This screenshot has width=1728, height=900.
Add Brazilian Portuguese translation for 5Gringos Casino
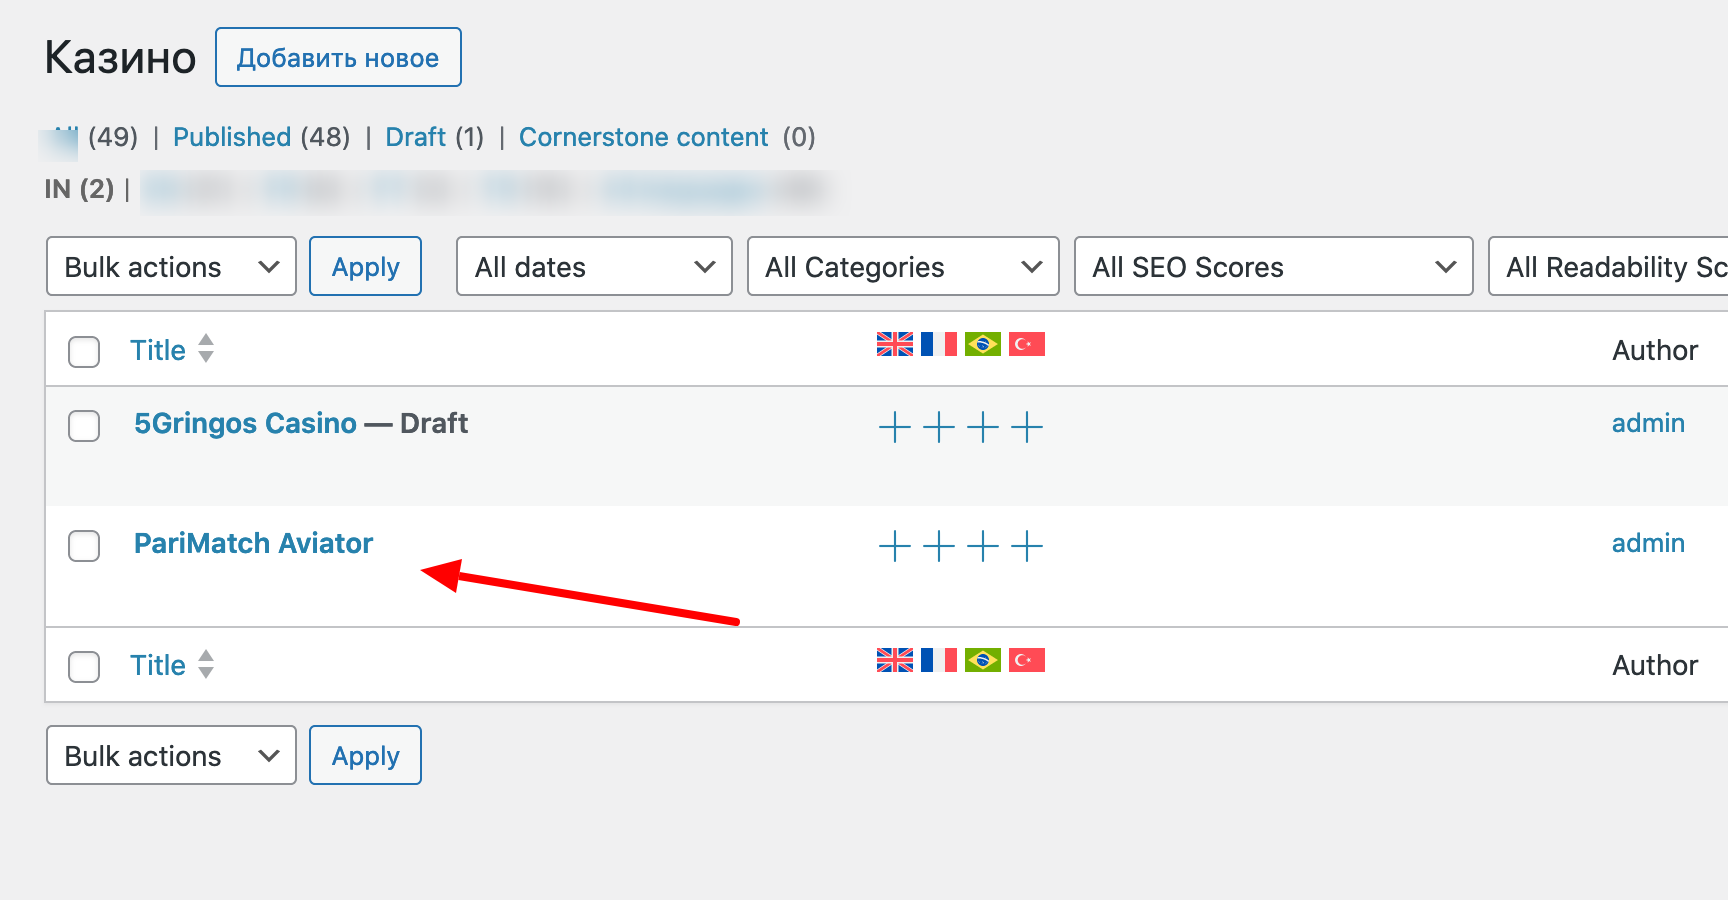(x=983, y=428)
